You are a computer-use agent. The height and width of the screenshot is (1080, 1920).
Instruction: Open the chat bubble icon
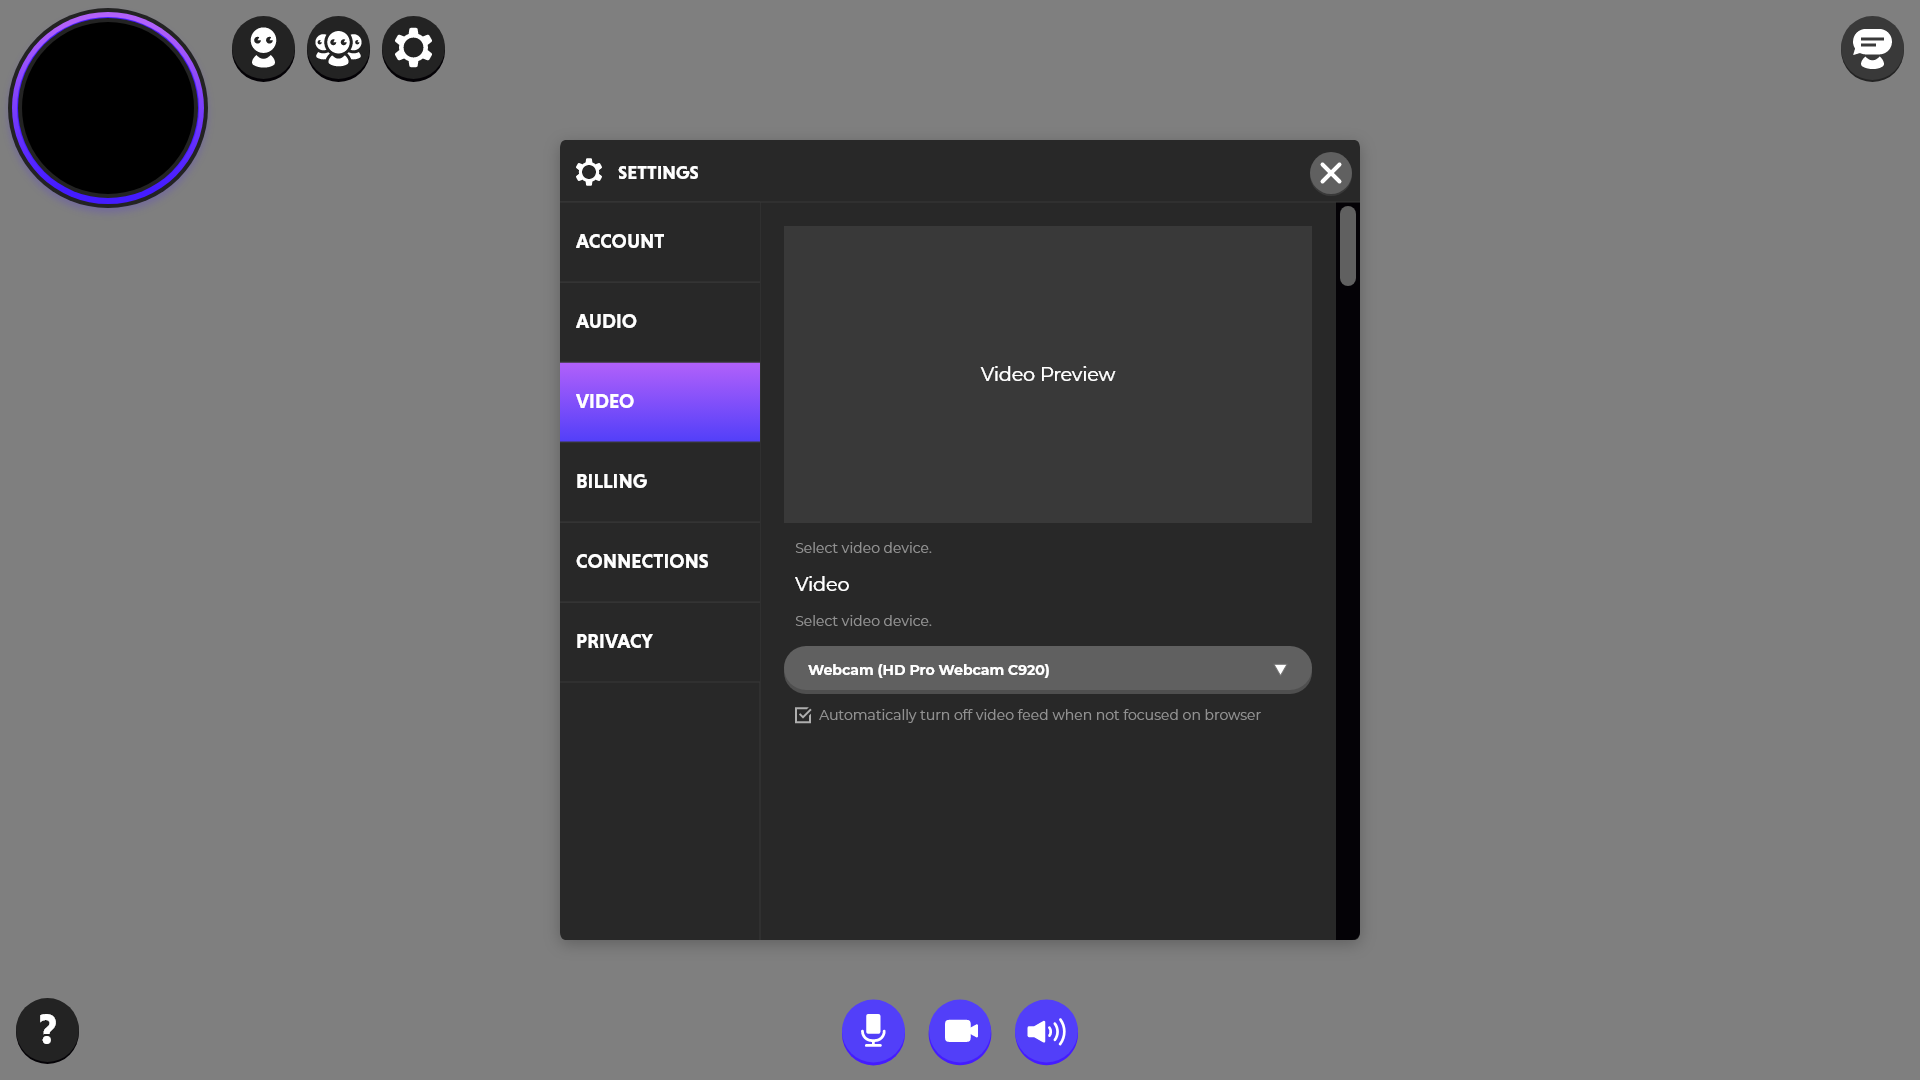(1871, 48)
